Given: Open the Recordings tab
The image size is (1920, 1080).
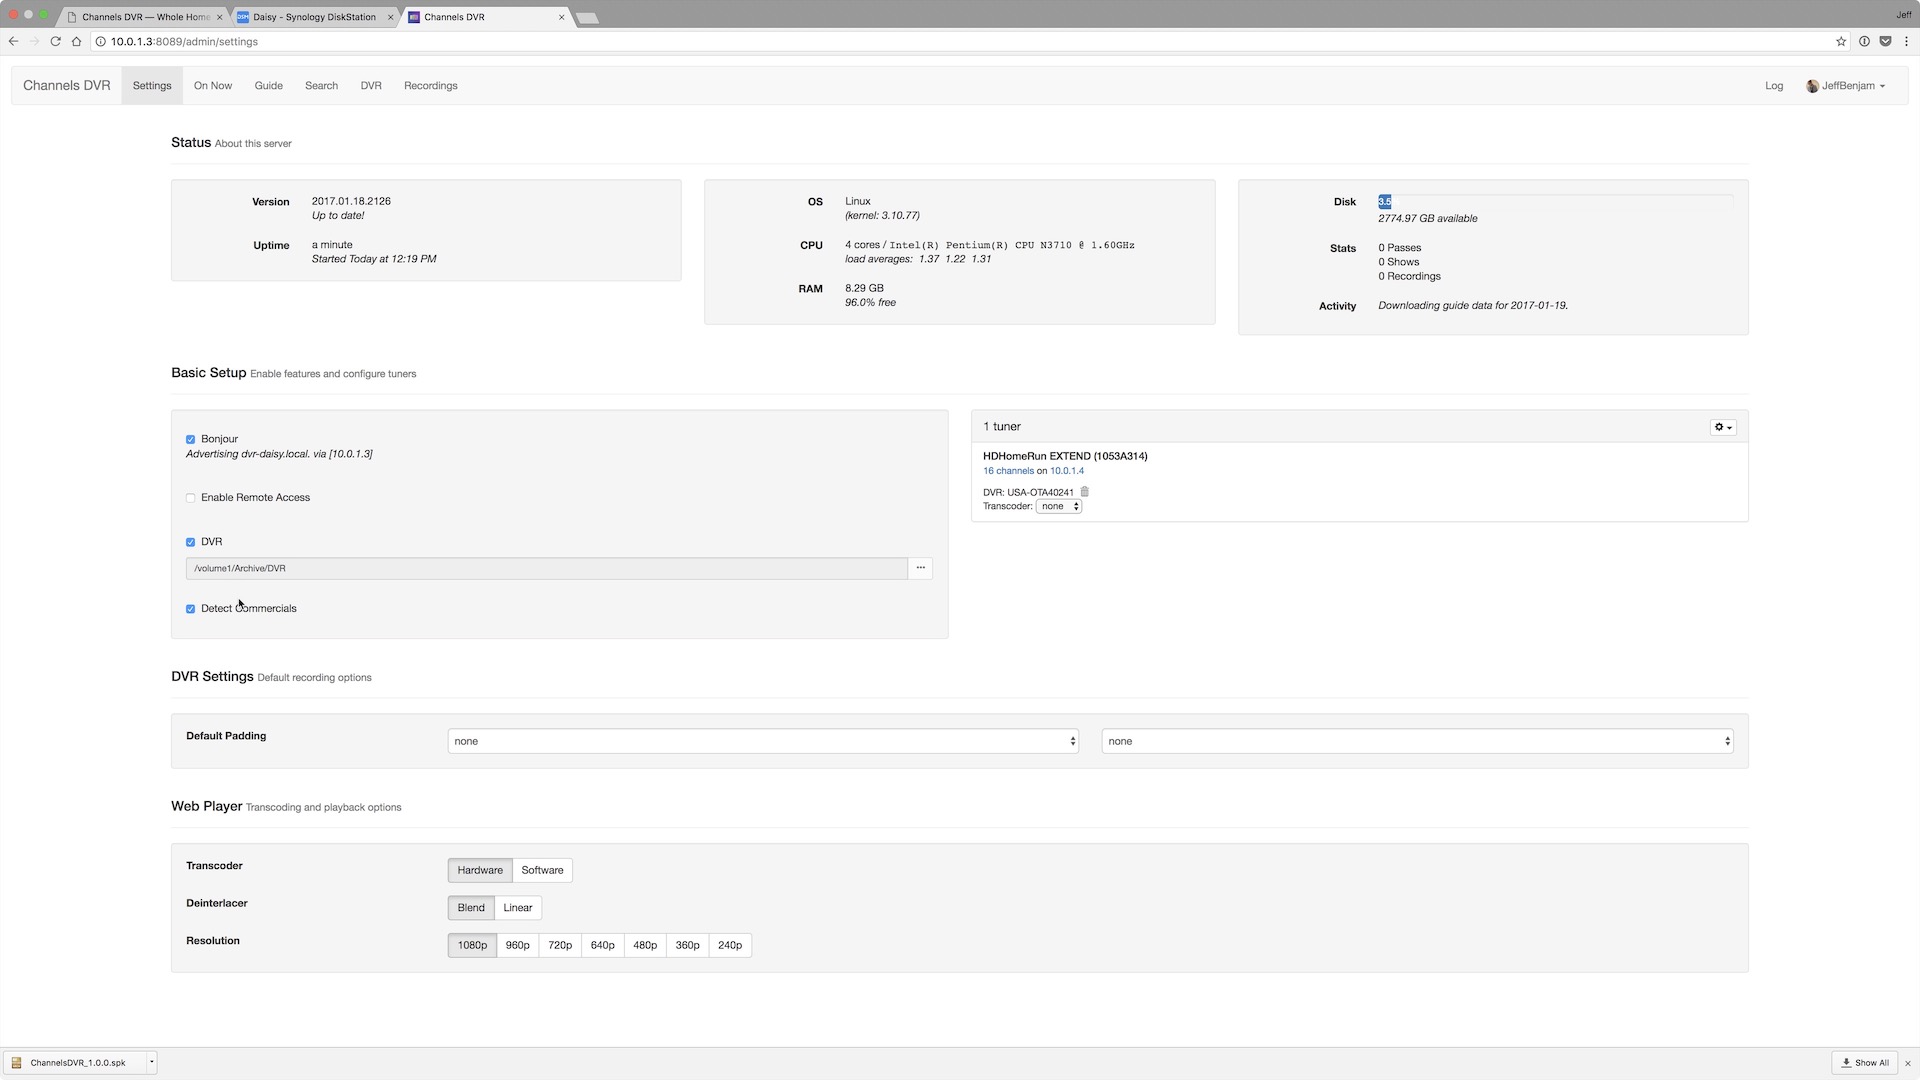Looking at the screenshot, I should coord(430,86).
